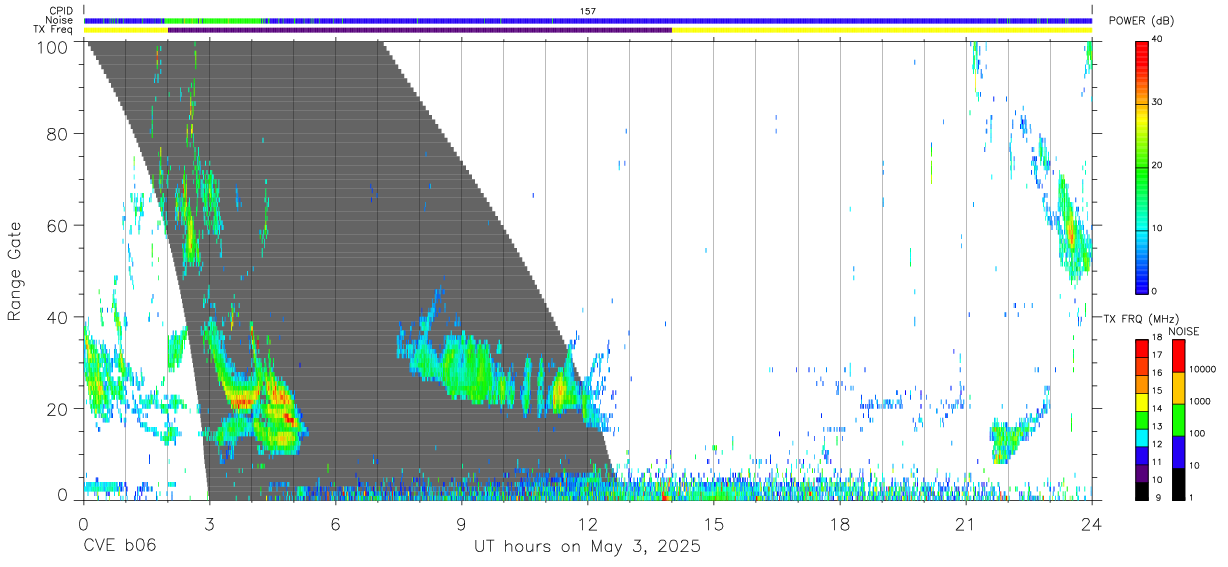Click the yellow TX Freq bar segment after 14 UT
The width and height of the screenshot is (1228, 567).
pyautogui.click(x=882, y=30)
